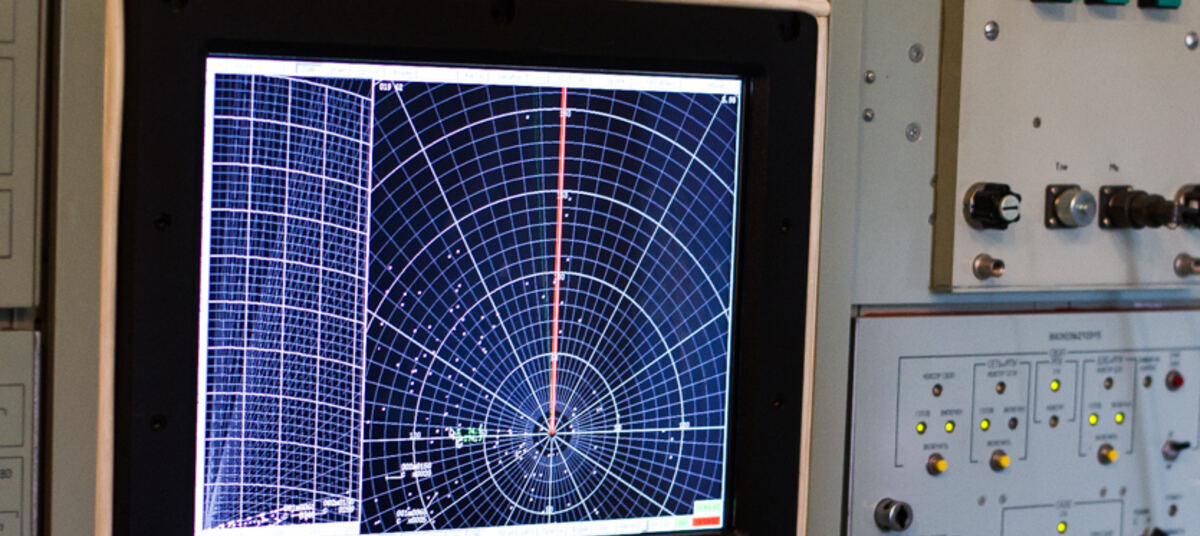Screen dimensions: 1200x536
Task: Click the radar scope center origin point
Action: coord(551,433)
